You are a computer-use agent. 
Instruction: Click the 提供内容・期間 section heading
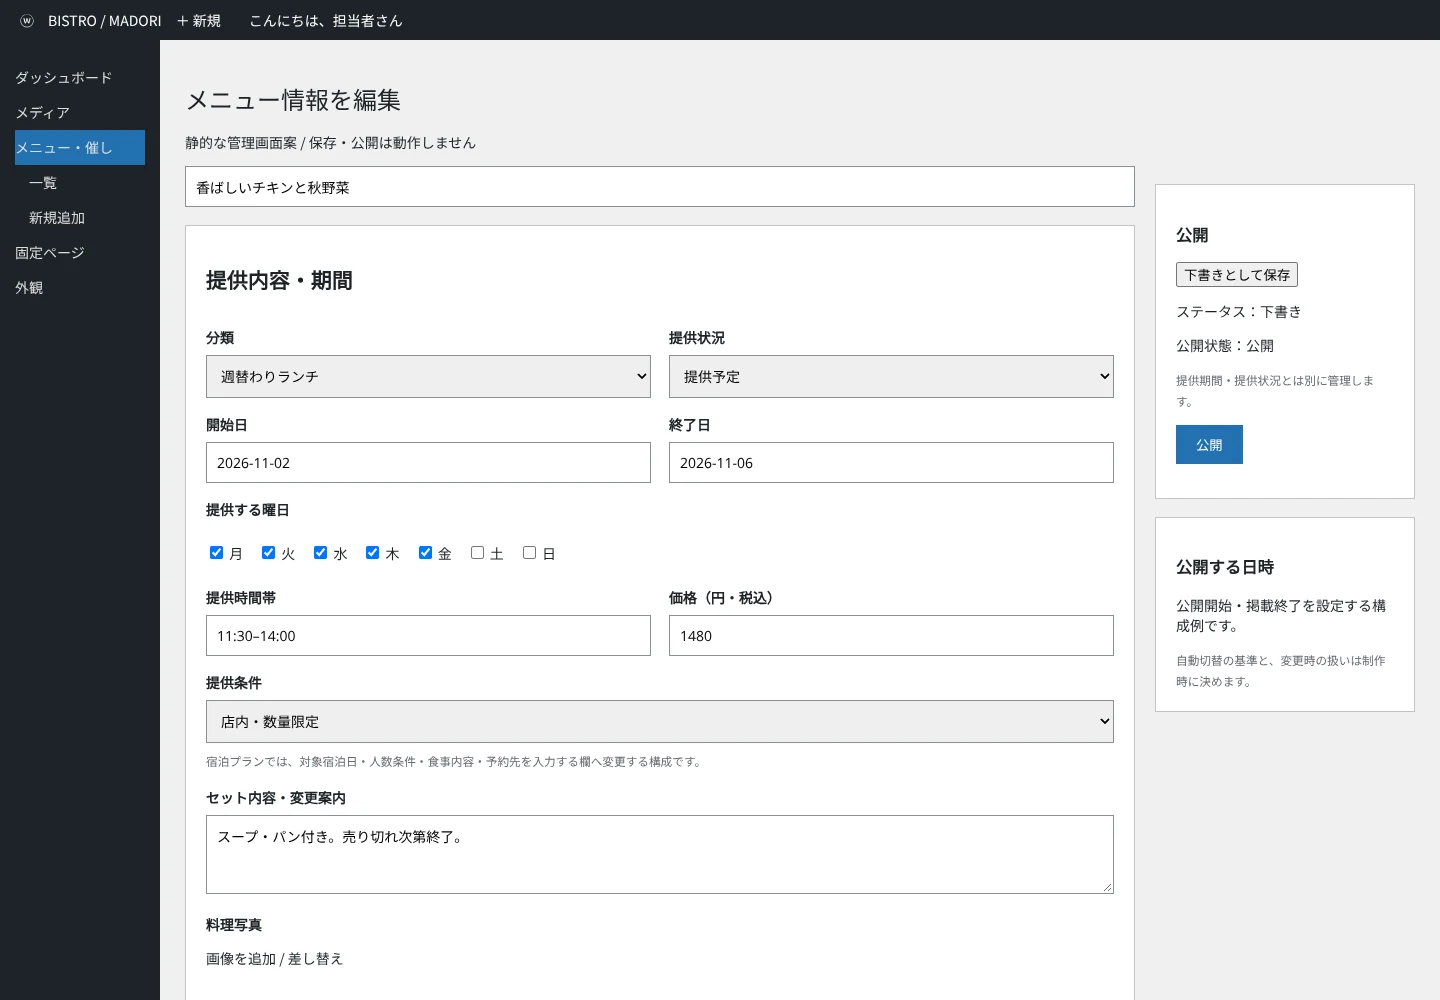(x=279, y=281)
